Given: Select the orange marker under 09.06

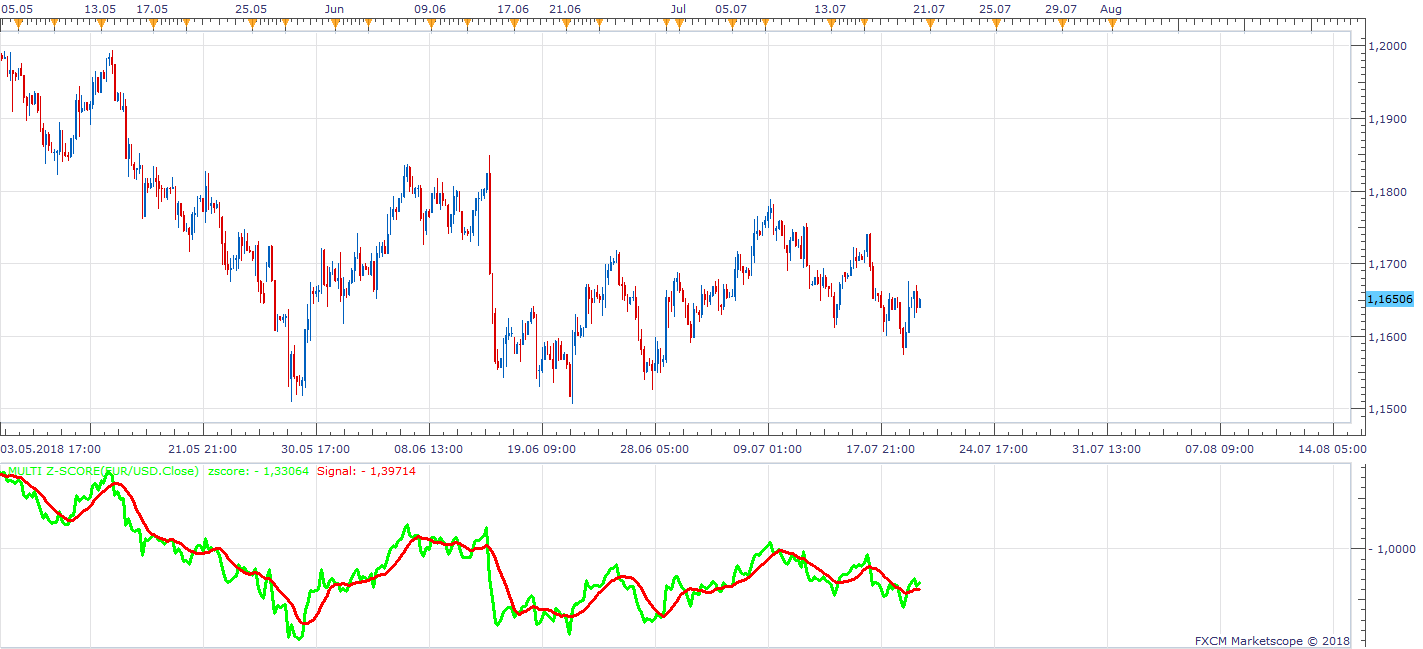Looking at the screenshot, I should point(431,21).
